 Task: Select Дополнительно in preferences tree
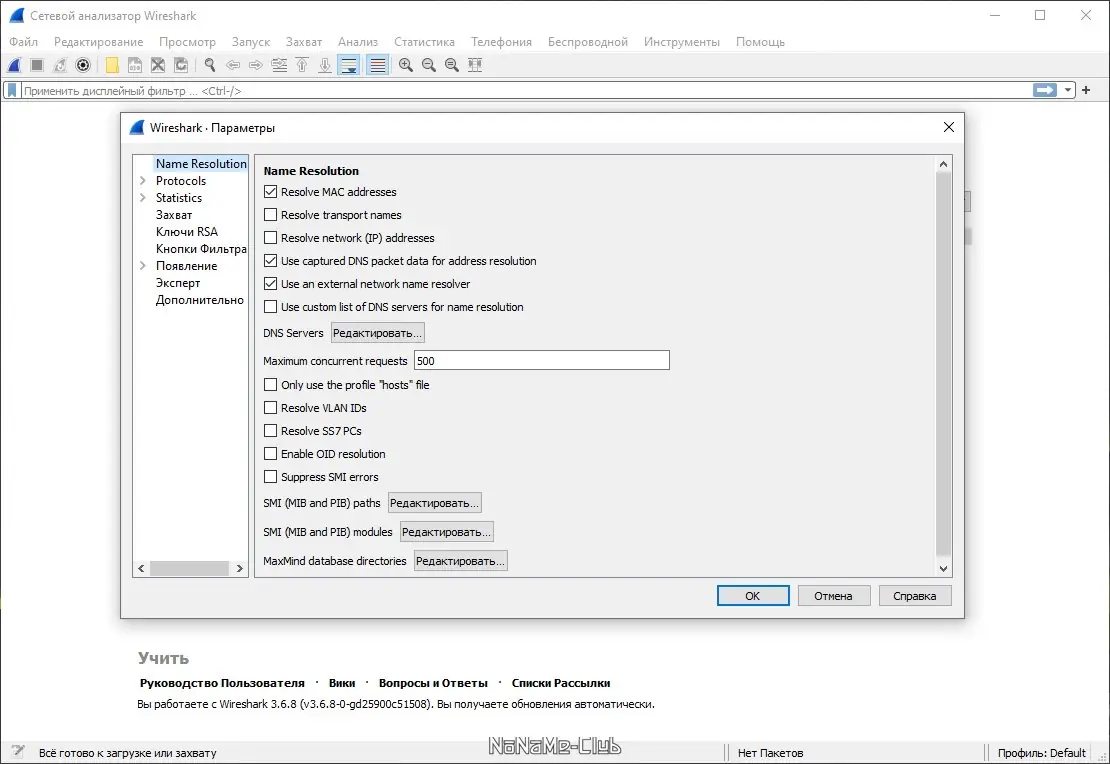click(x=200, y=300)
